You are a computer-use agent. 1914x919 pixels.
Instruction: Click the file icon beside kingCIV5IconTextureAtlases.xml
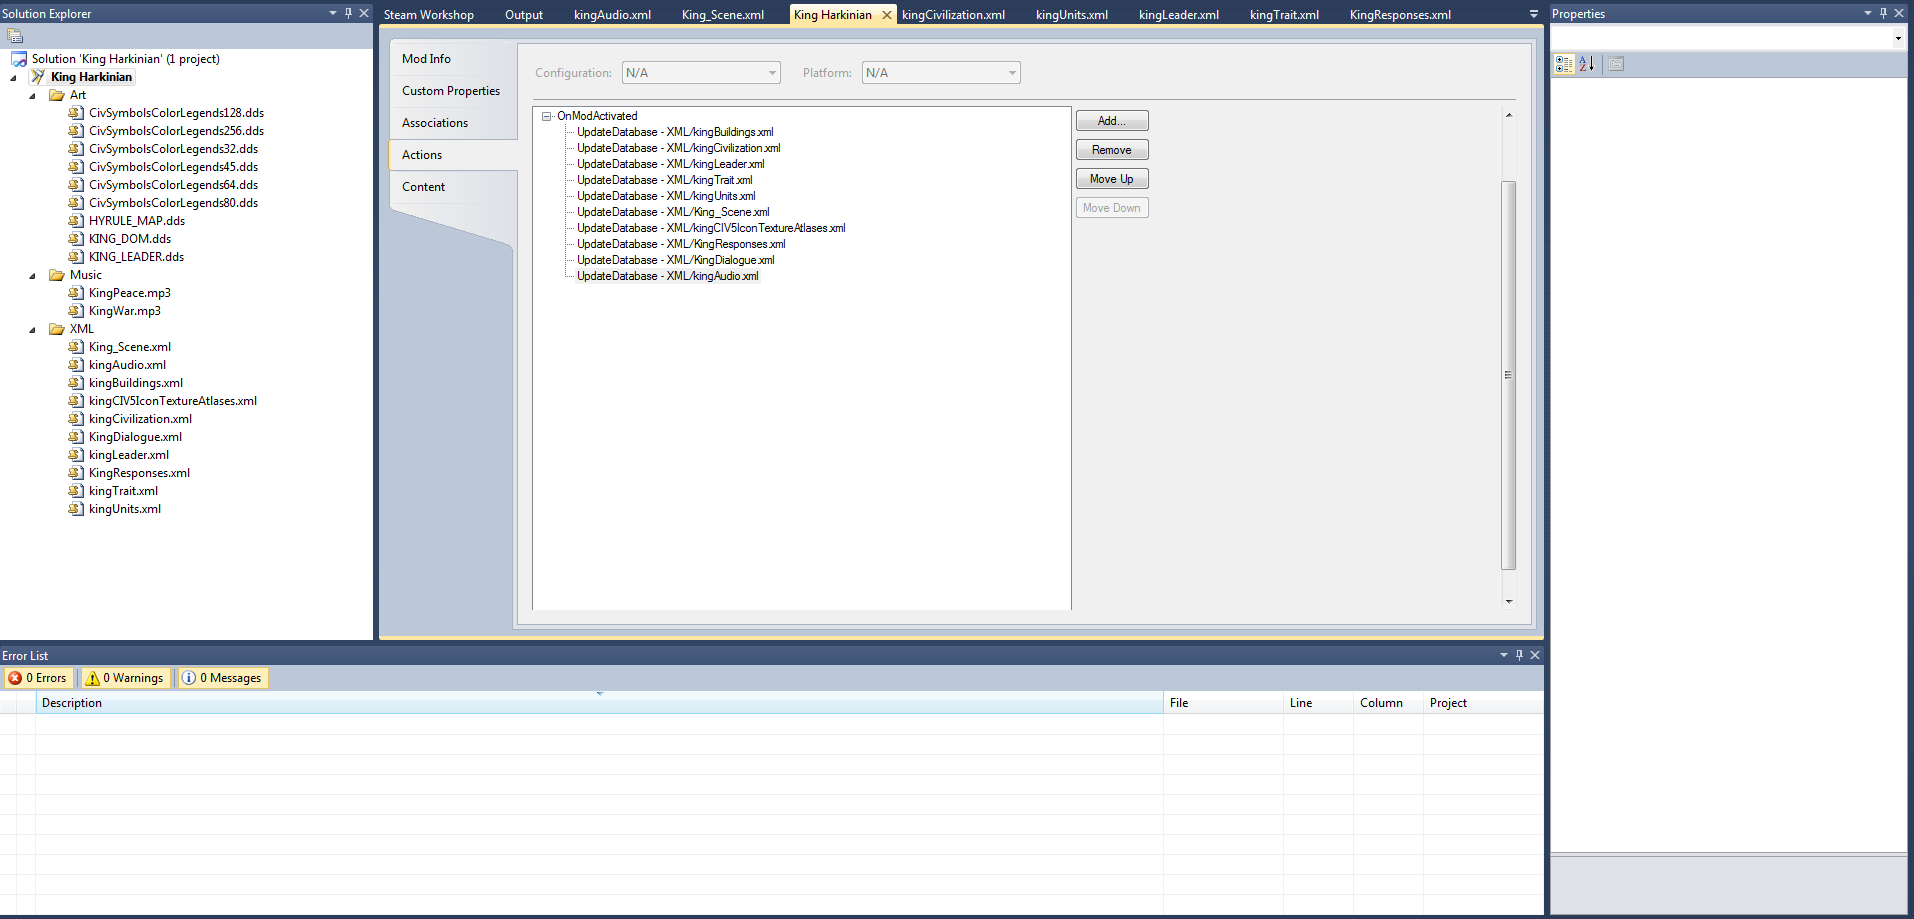pos(76,401)
